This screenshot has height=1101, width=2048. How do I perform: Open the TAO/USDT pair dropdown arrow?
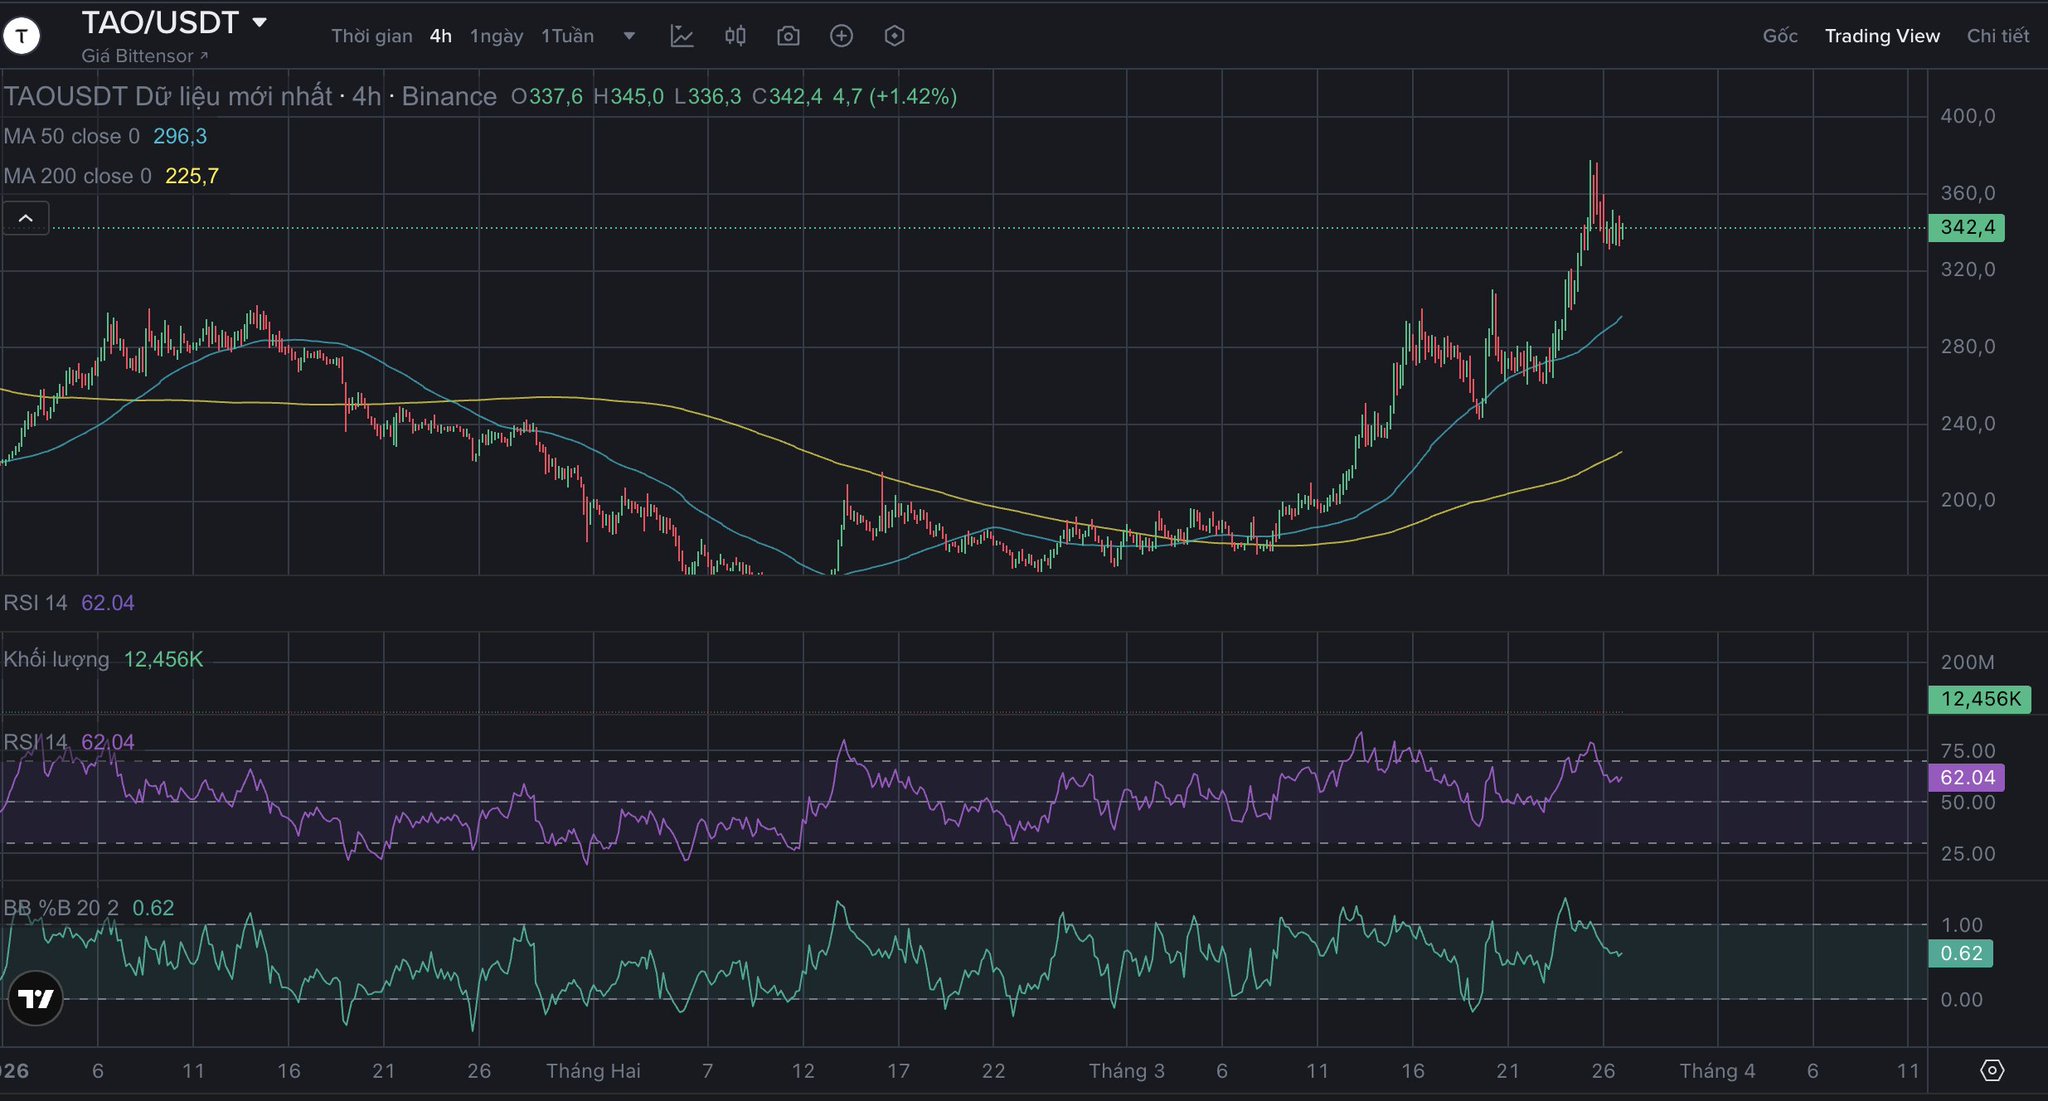(x=260, y=22)
